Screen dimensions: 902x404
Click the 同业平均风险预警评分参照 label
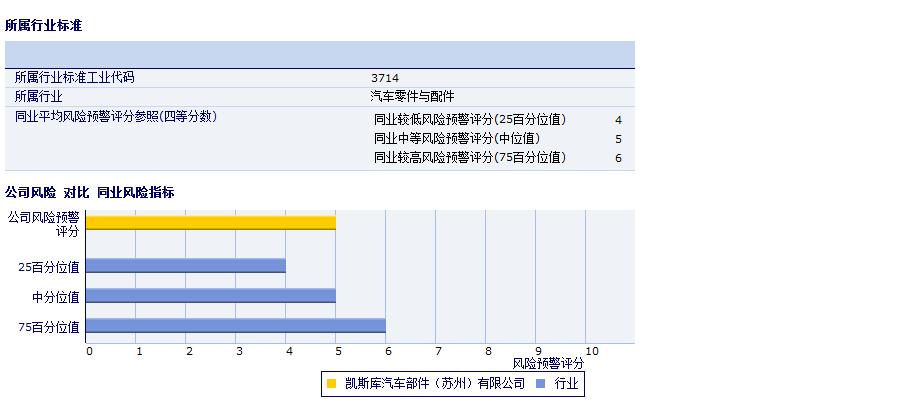point(116,116)
